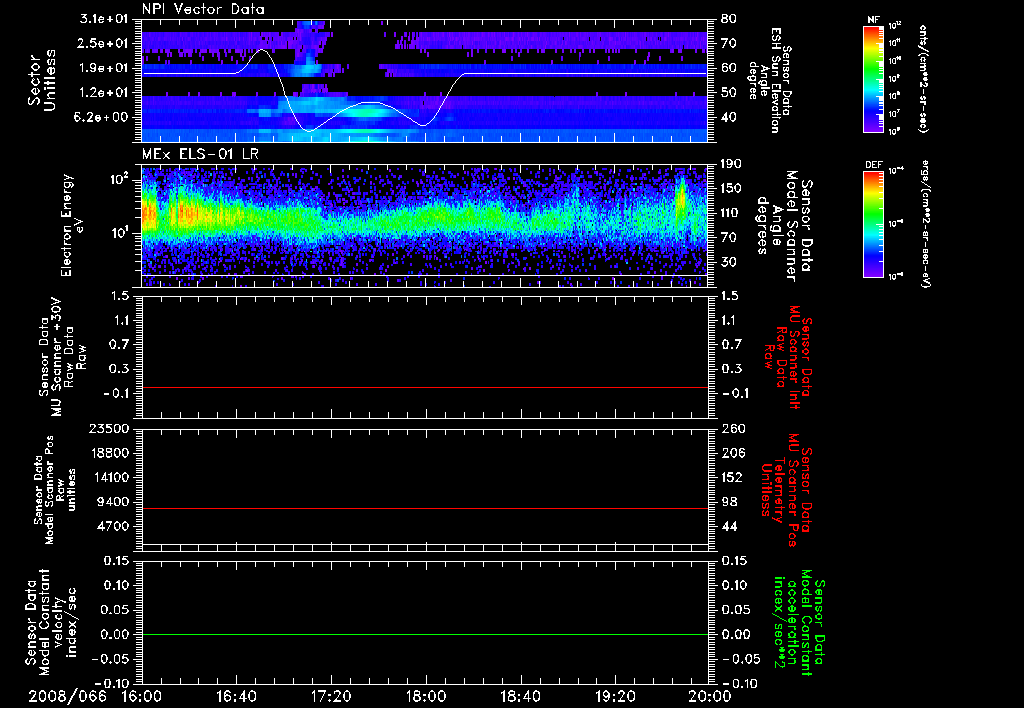Image resolution: width=1024 pixels, height=708 pixels.
Task: Click the 'Model Scanner Angle degrees' axis title
Action: click(785, 226)
